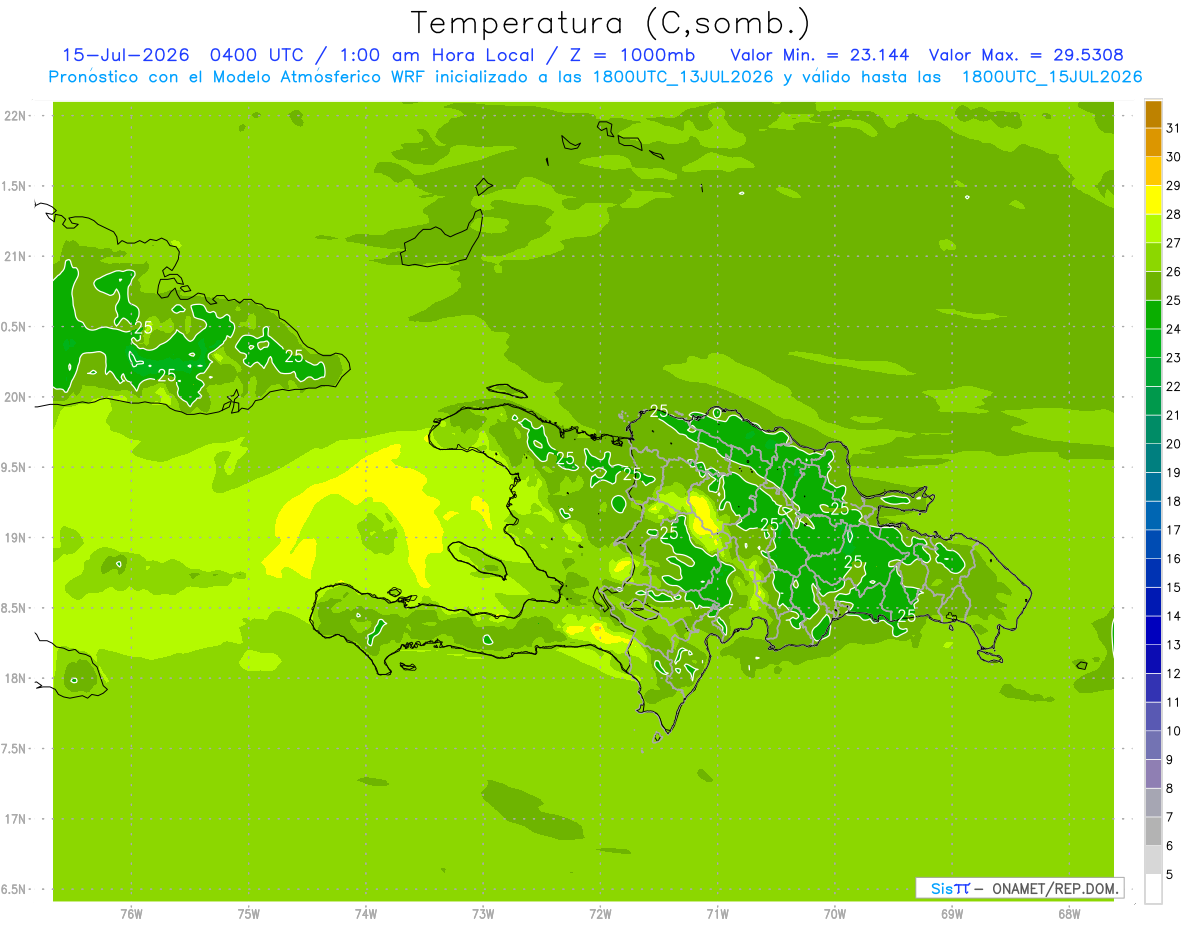Click the '10' label on the color scale

[1173, 731]
